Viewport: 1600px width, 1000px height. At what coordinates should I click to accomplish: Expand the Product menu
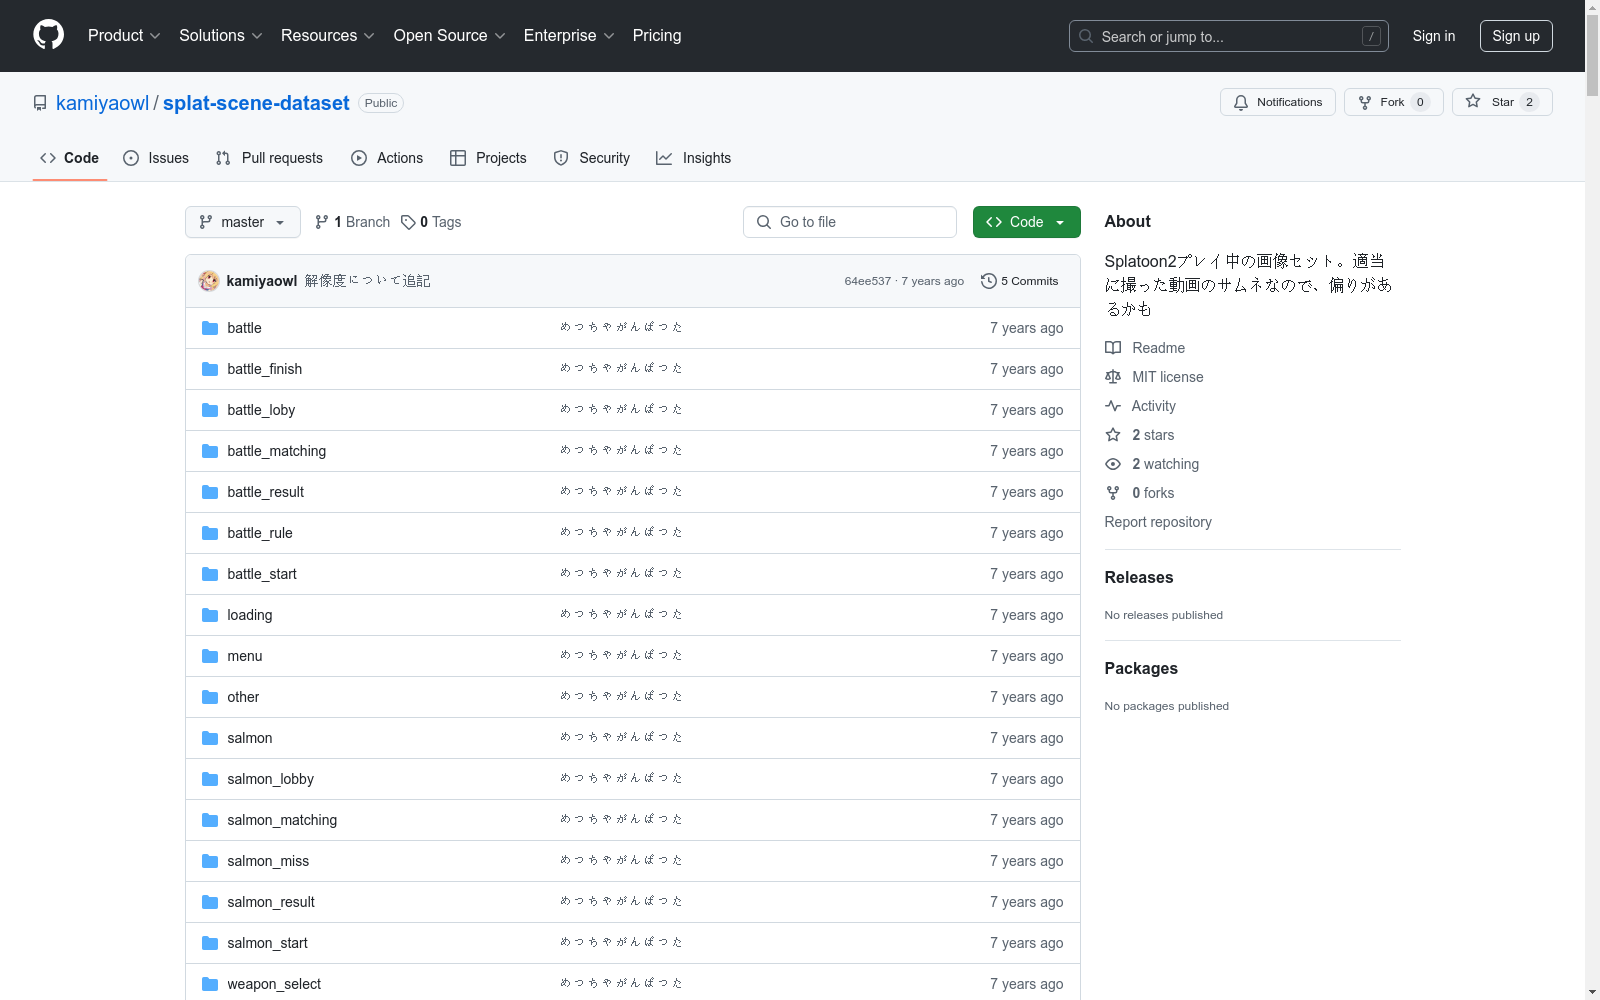pos(124,36)
